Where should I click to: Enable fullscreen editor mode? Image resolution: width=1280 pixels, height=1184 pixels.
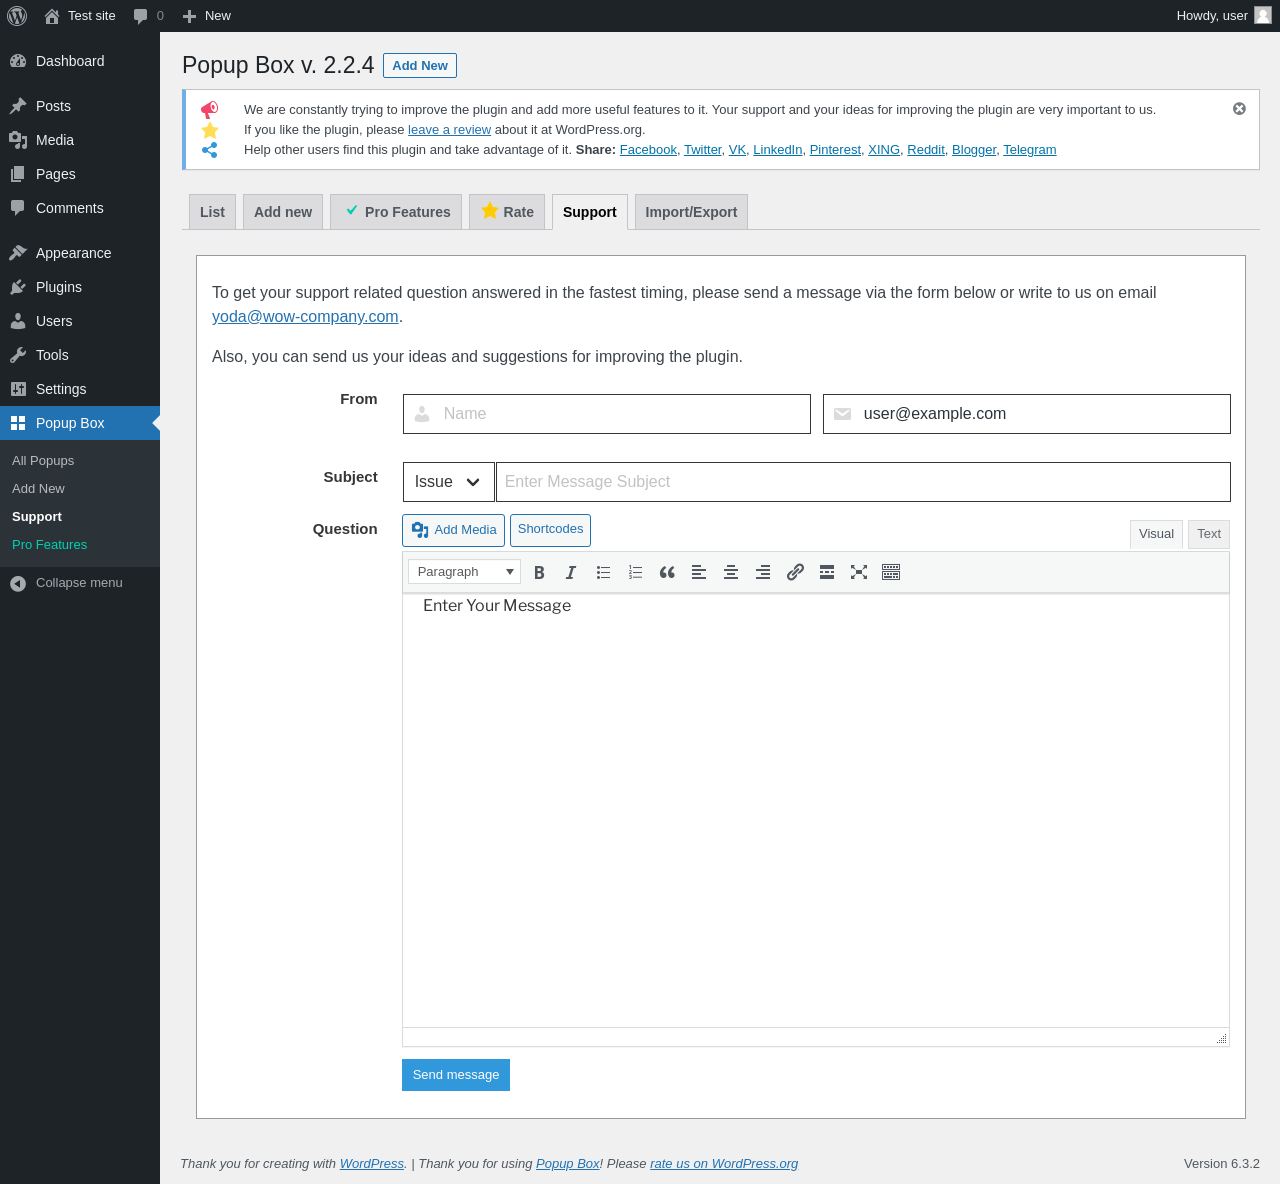(859, 572)
